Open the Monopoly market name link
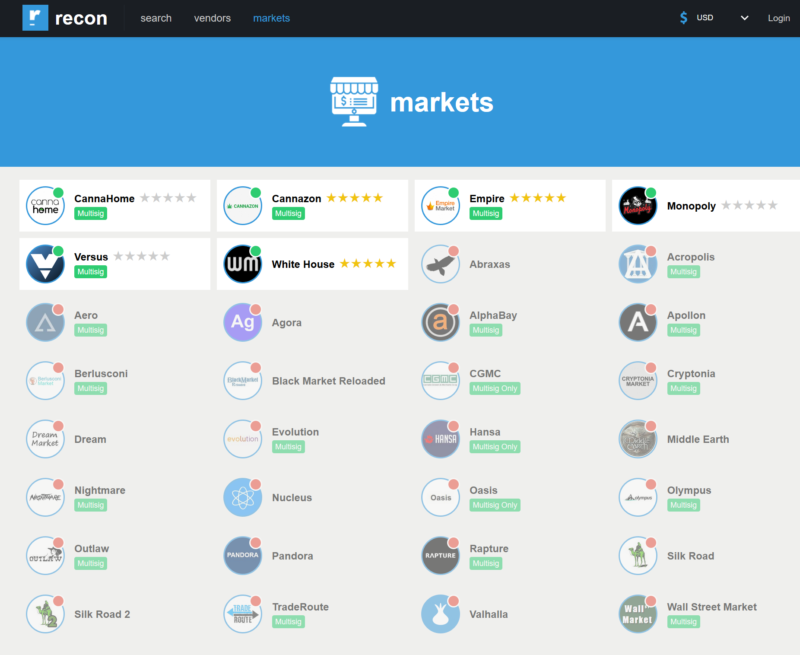The image size is (800, 655). click(x=691, y=206)
